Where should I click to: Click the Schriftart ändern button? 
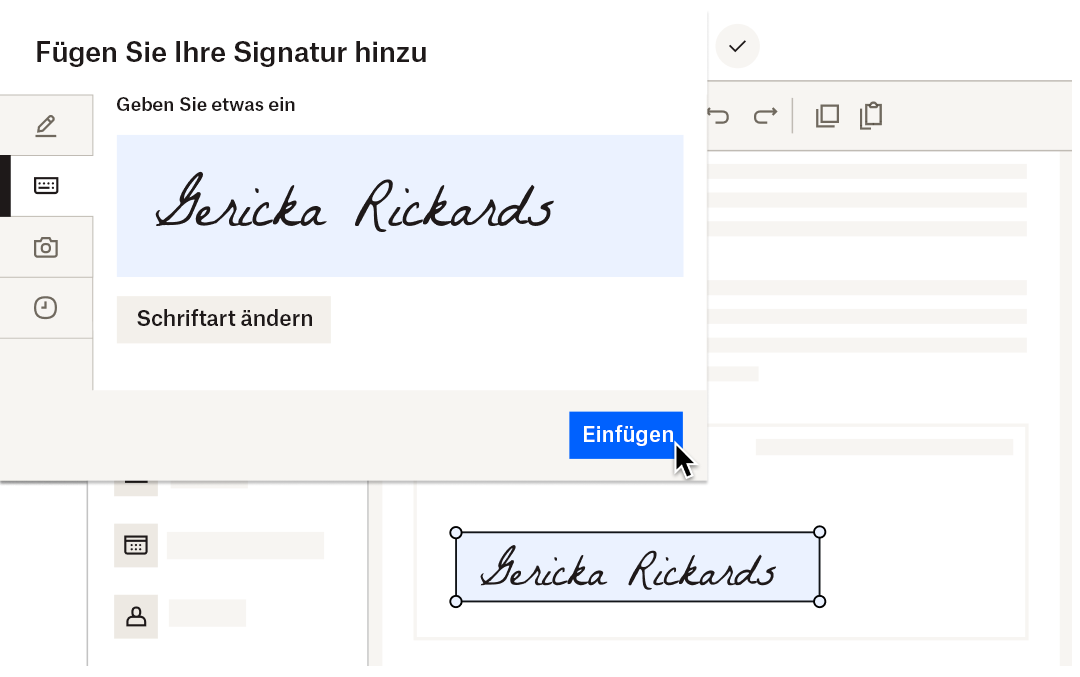[x=224, y=319]
